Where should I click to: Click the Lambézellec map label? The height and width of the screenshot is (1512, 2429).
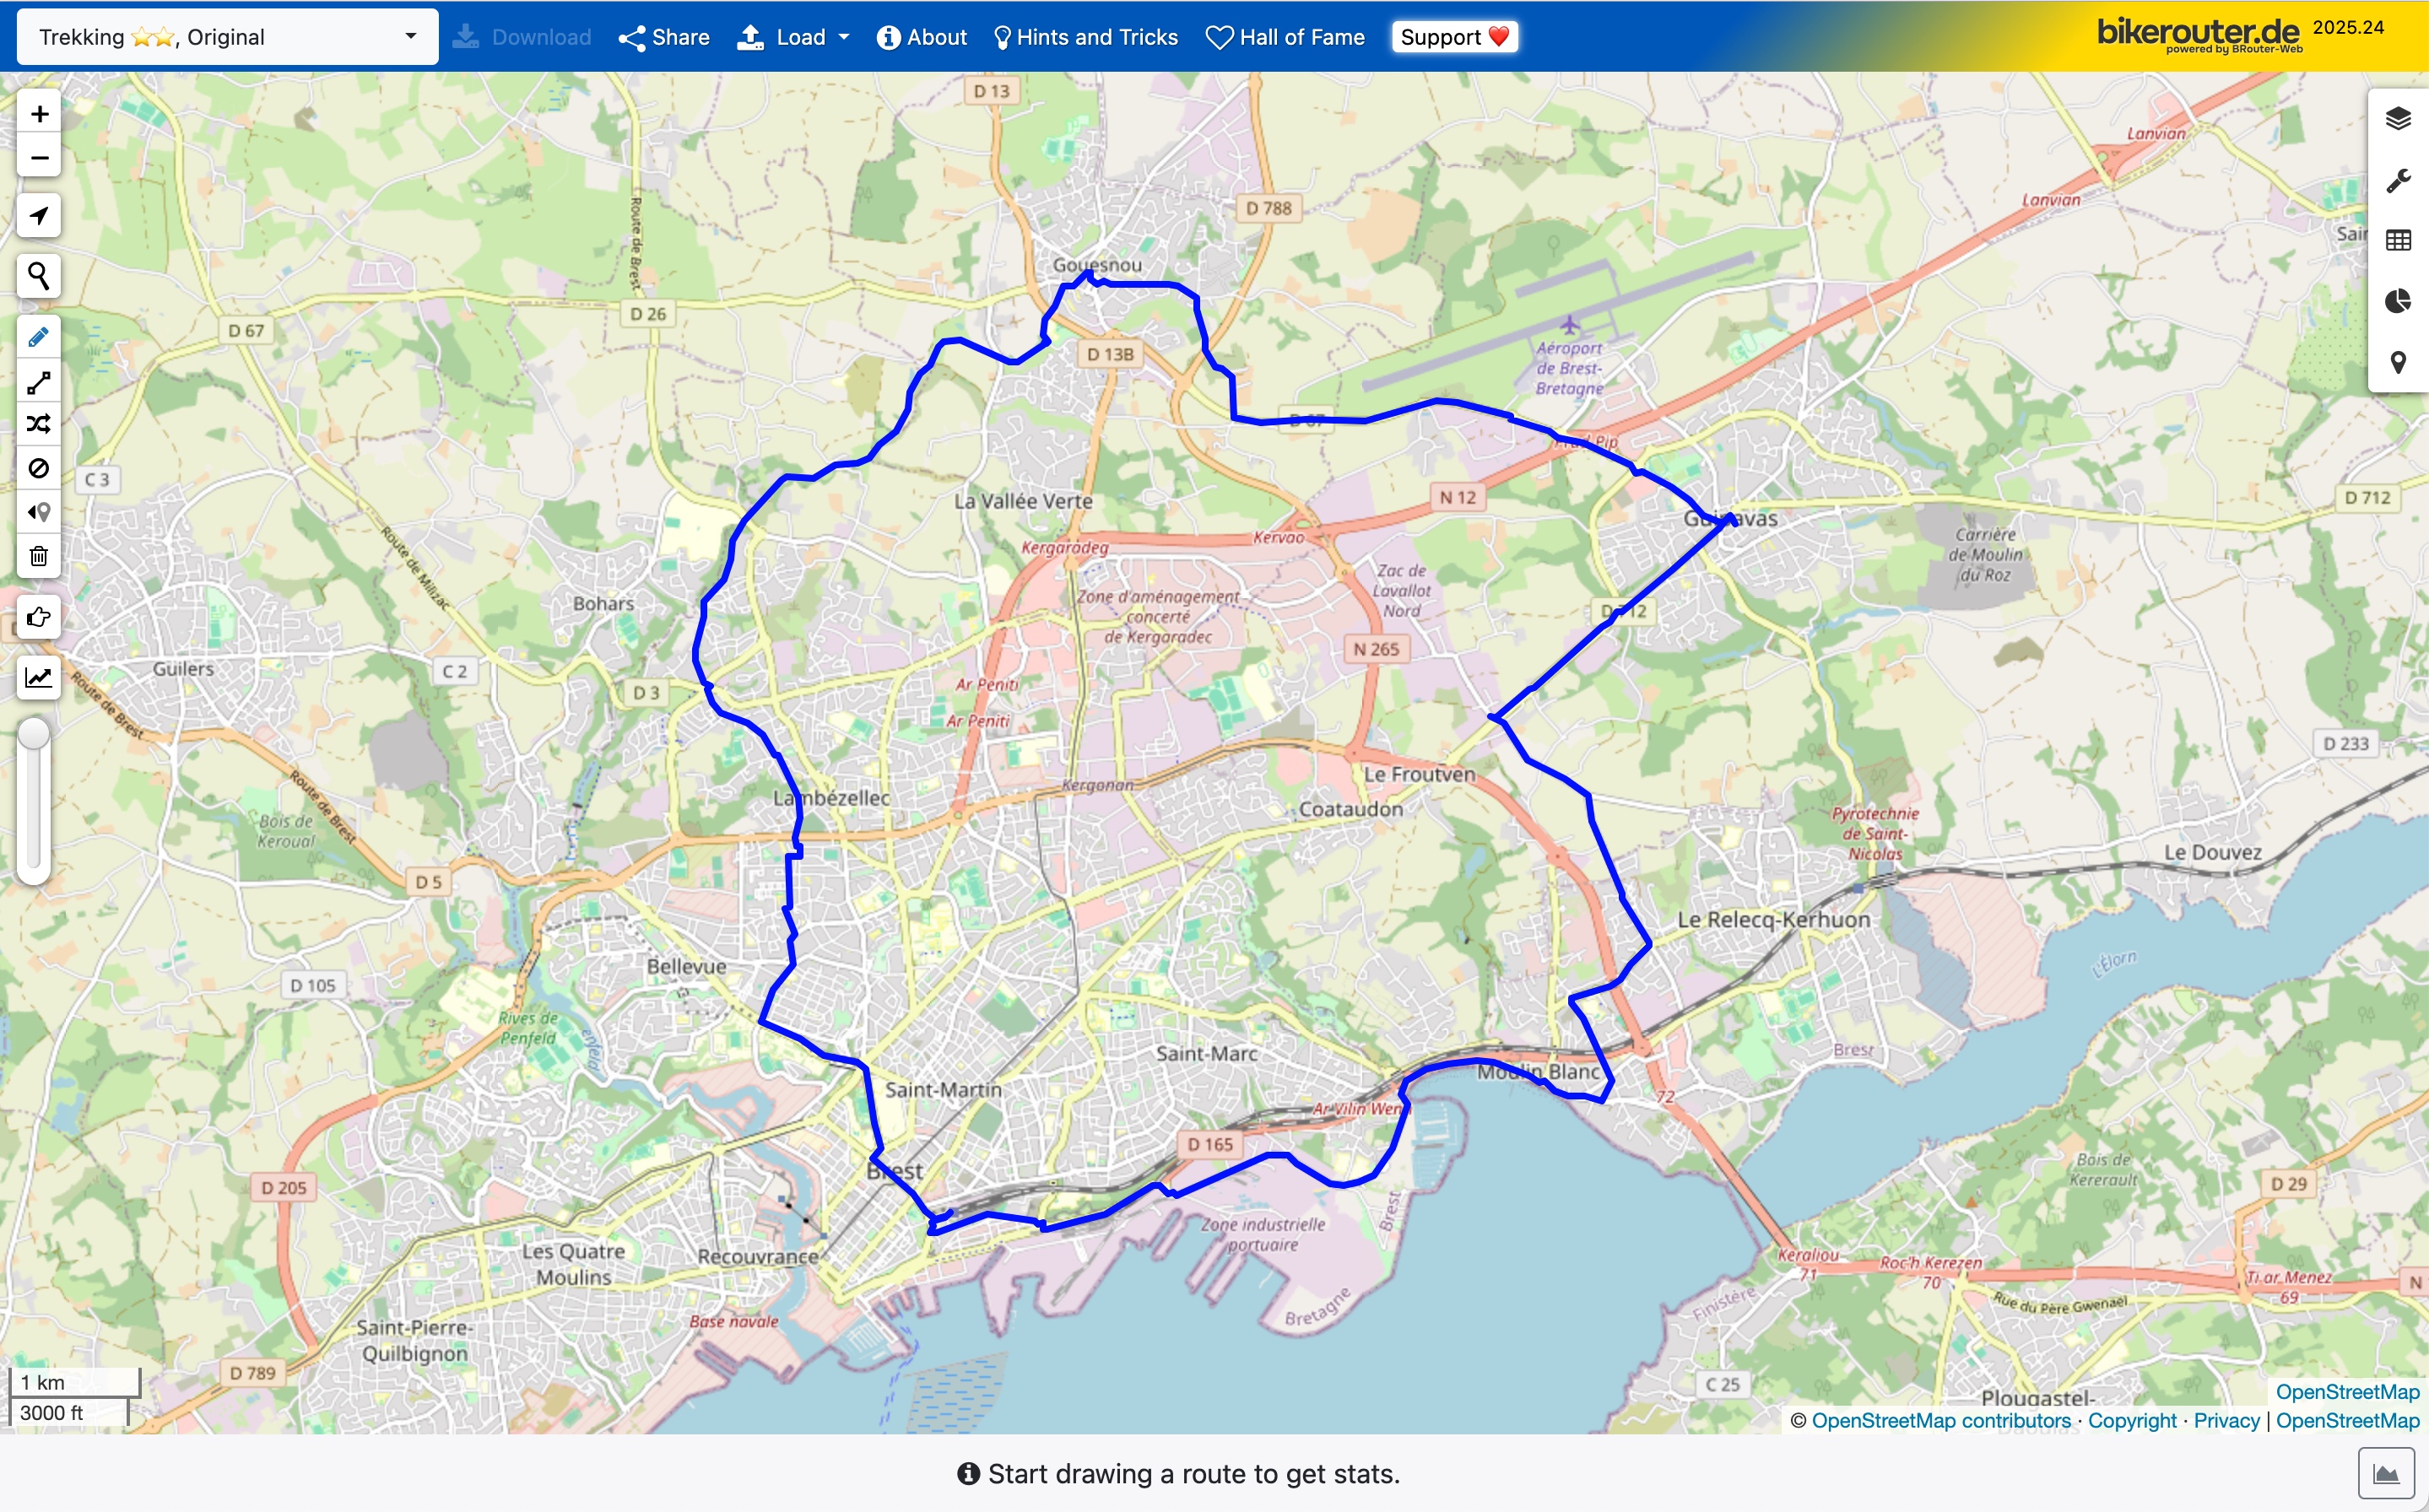click(x=831, y=798)
